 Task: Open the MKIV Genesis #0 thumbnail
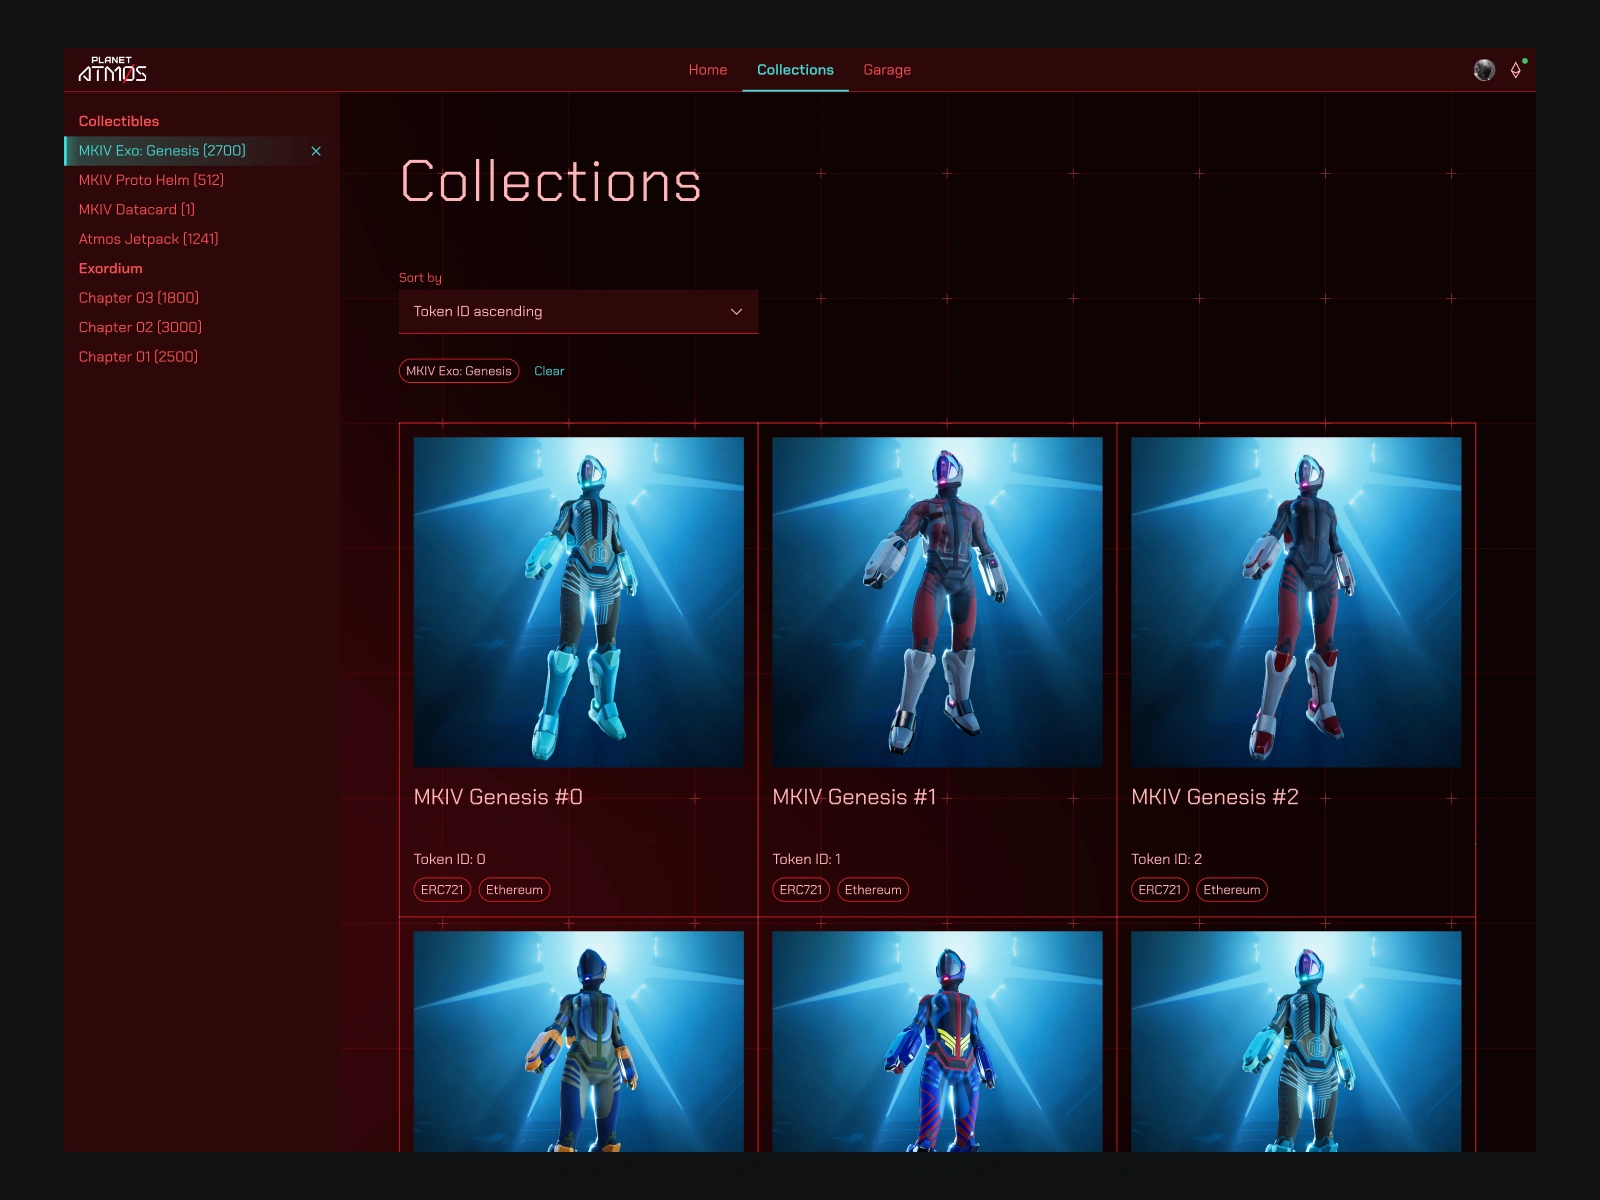[578, 602]
